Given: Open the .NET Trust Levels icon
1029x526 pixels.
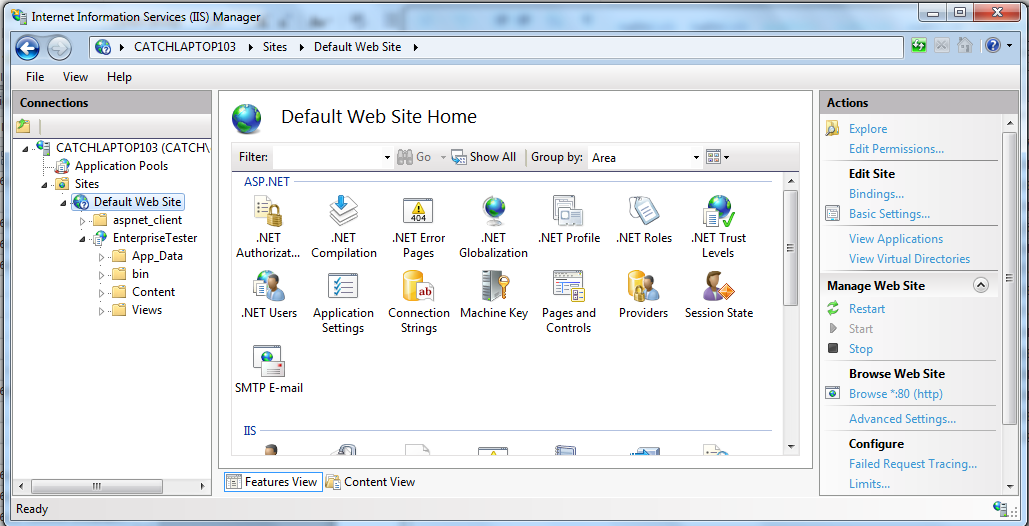Looking at the screenshot, I should (x=719, y=212).
